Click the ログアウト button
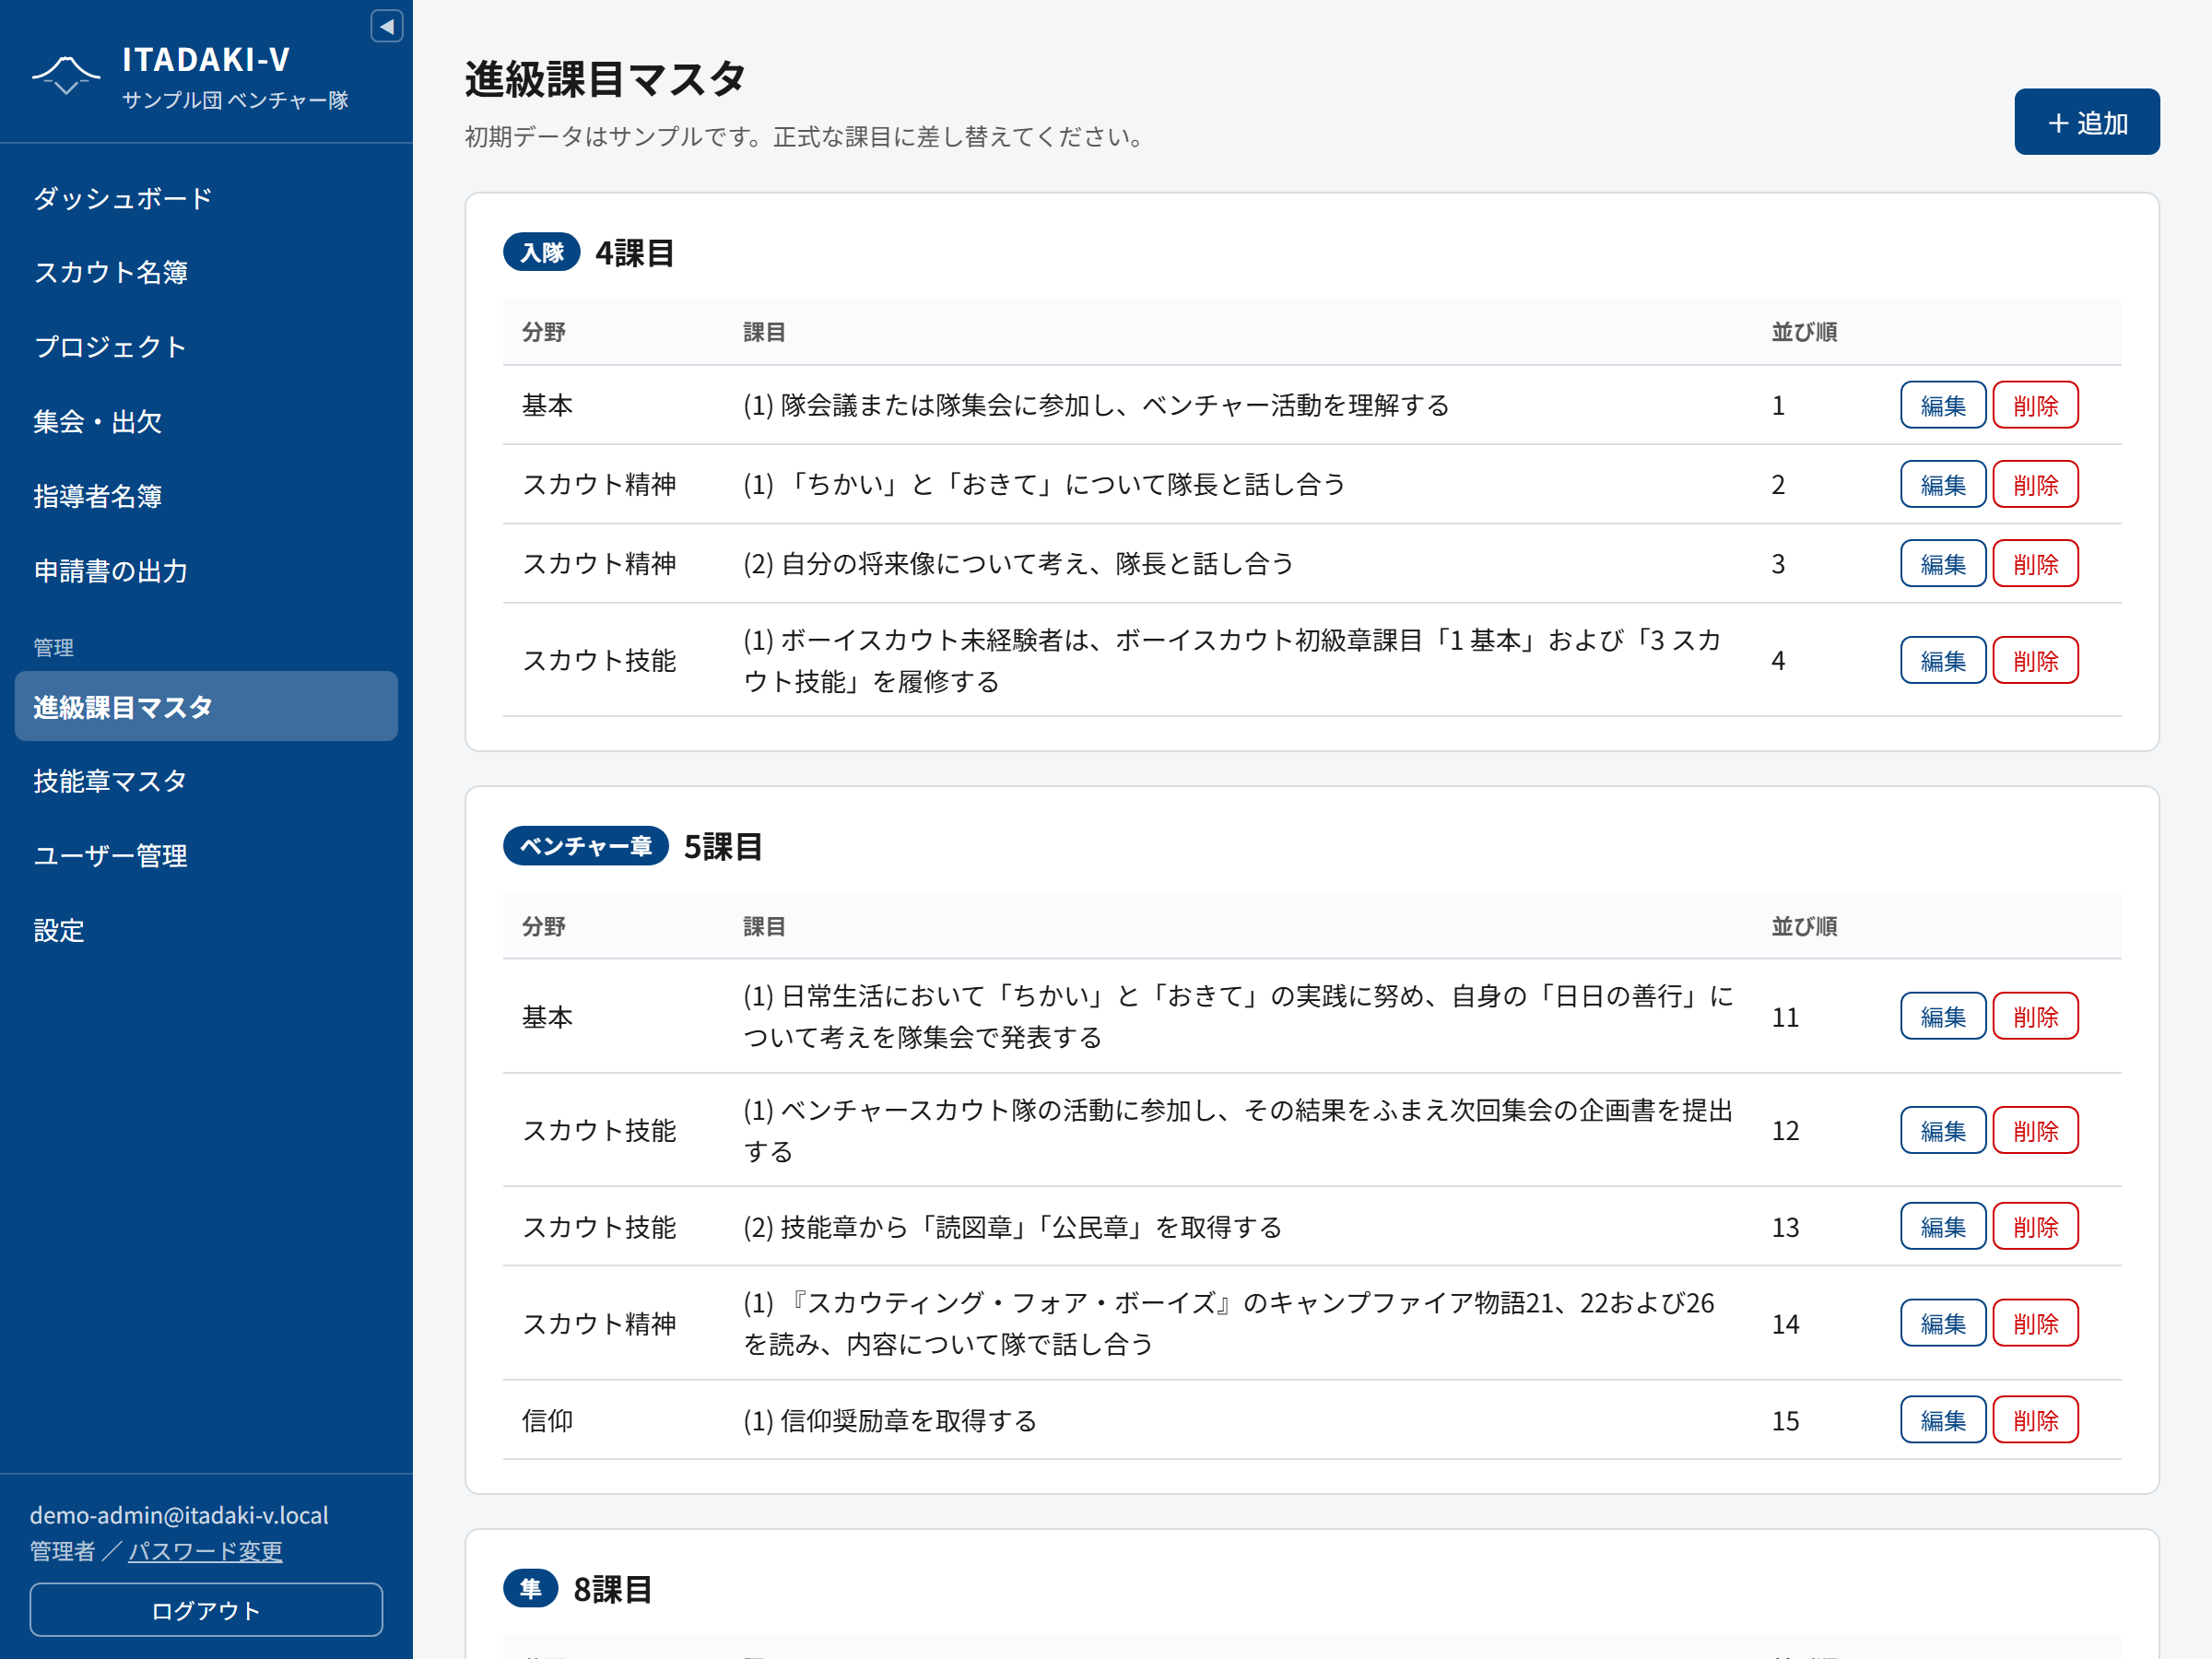This screenshot has height=1659, width=2212. tap(206, 1610)
